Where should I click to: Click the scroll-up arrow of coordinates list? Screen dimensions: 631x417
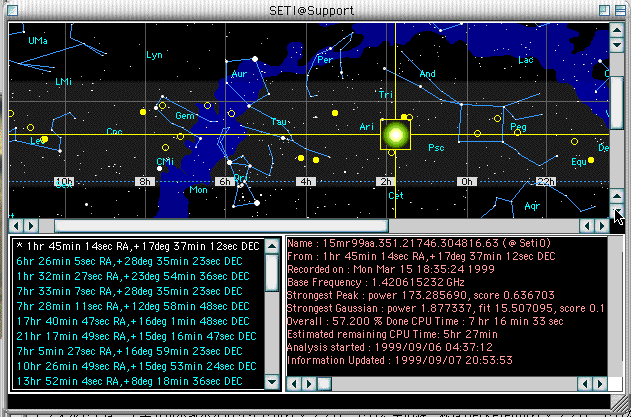[272, 244]
